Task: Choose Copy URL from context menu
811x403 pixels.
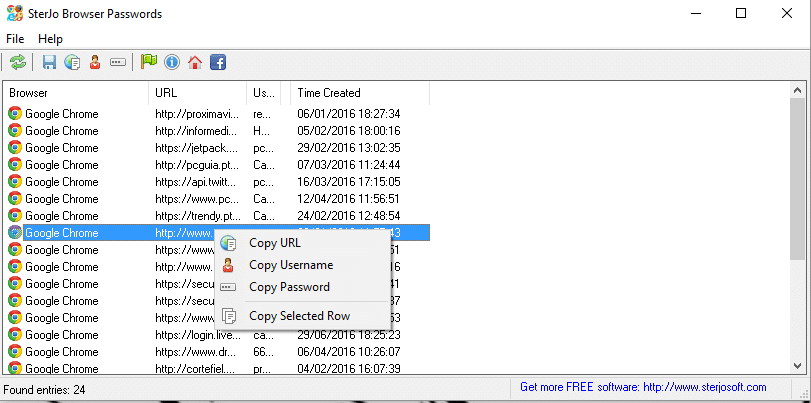Action: pos(302,243)
